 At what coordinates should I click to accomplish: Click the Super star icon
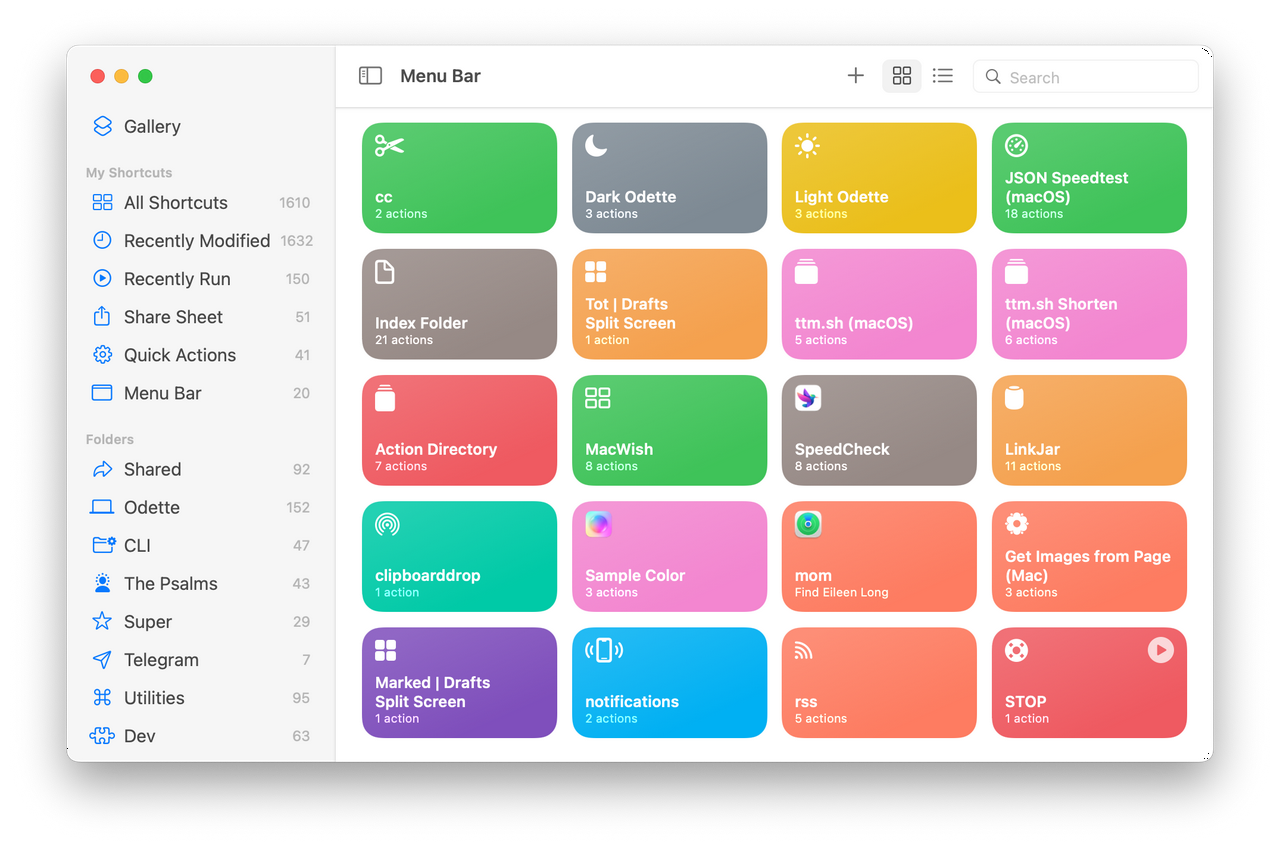(102, 621)
